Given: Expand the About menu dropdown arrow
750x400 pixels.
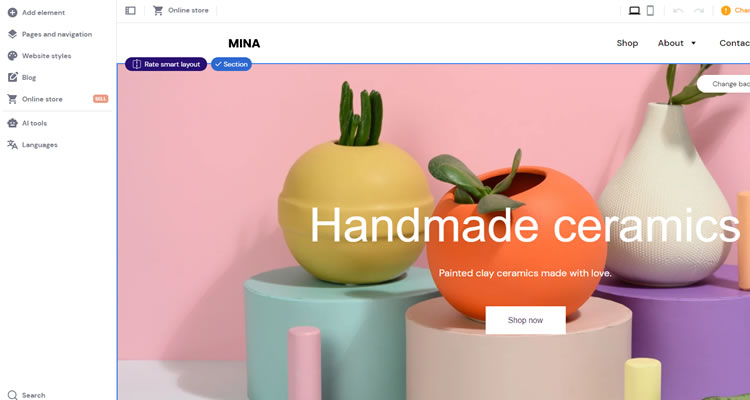Looking at the screenshot, I should click(694, 44).
